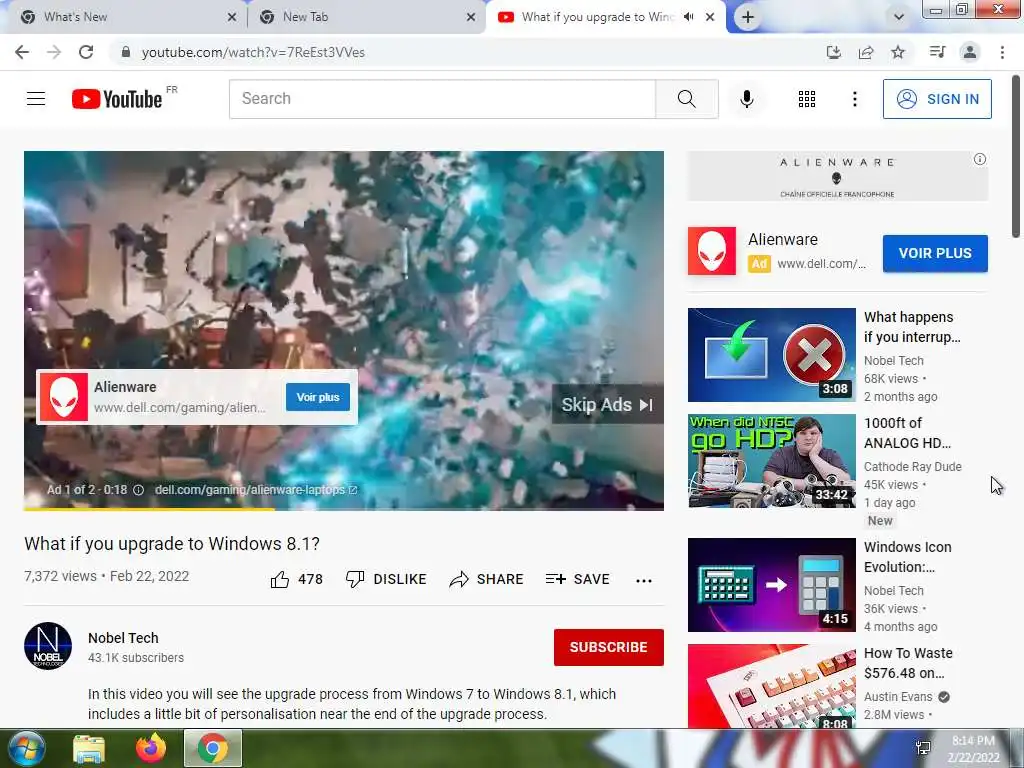Click the magnifier search button
Image resolution: width=1024 pixels, height=768 pixels.
tap(686, 99)
